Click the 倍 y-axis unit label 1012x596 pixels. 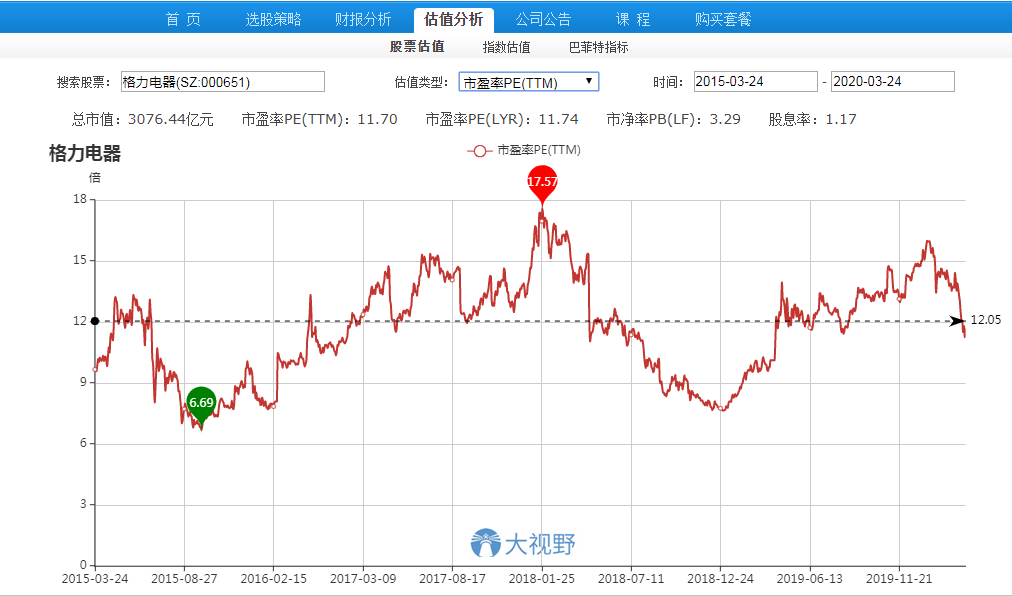coord(95,178)
